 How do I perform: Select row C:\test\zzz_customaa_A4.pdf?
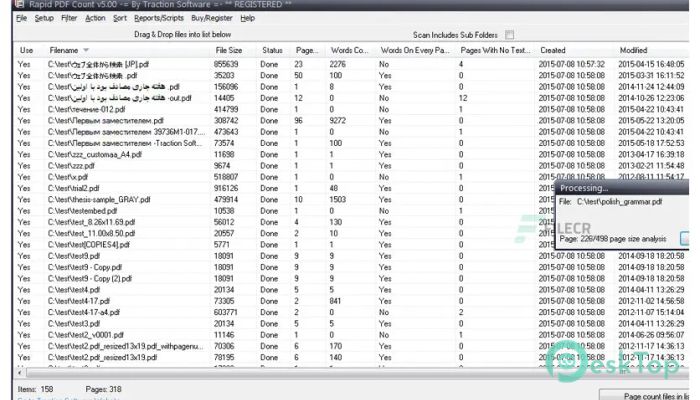(352, 154)
